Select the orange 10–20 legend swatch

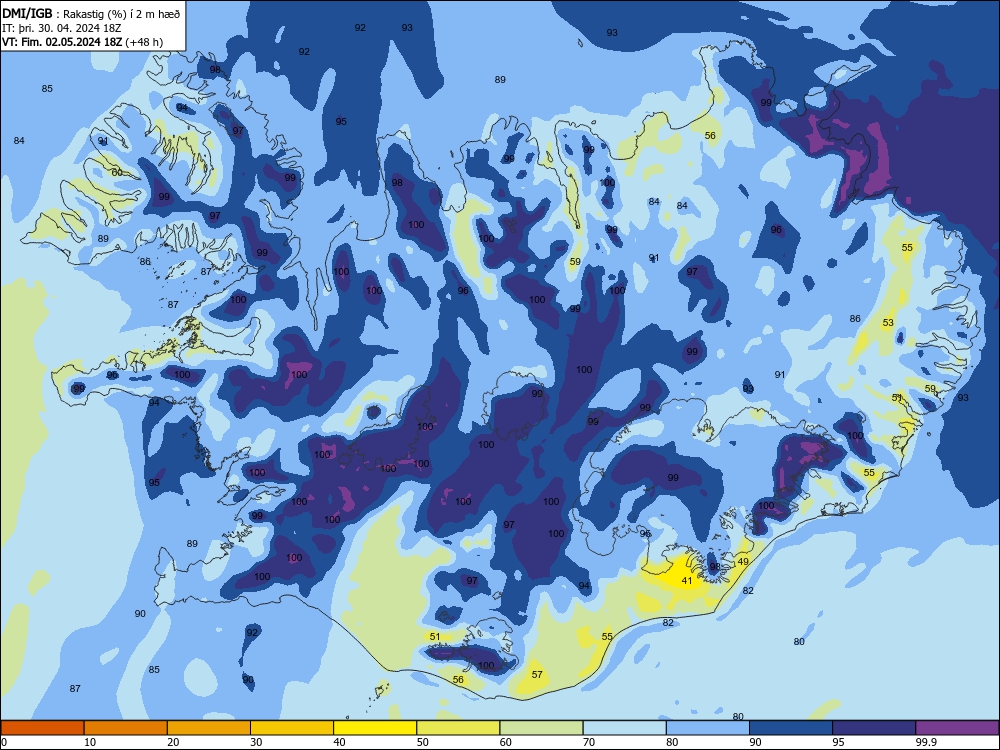pyautogui.click(x=126, y=728)
